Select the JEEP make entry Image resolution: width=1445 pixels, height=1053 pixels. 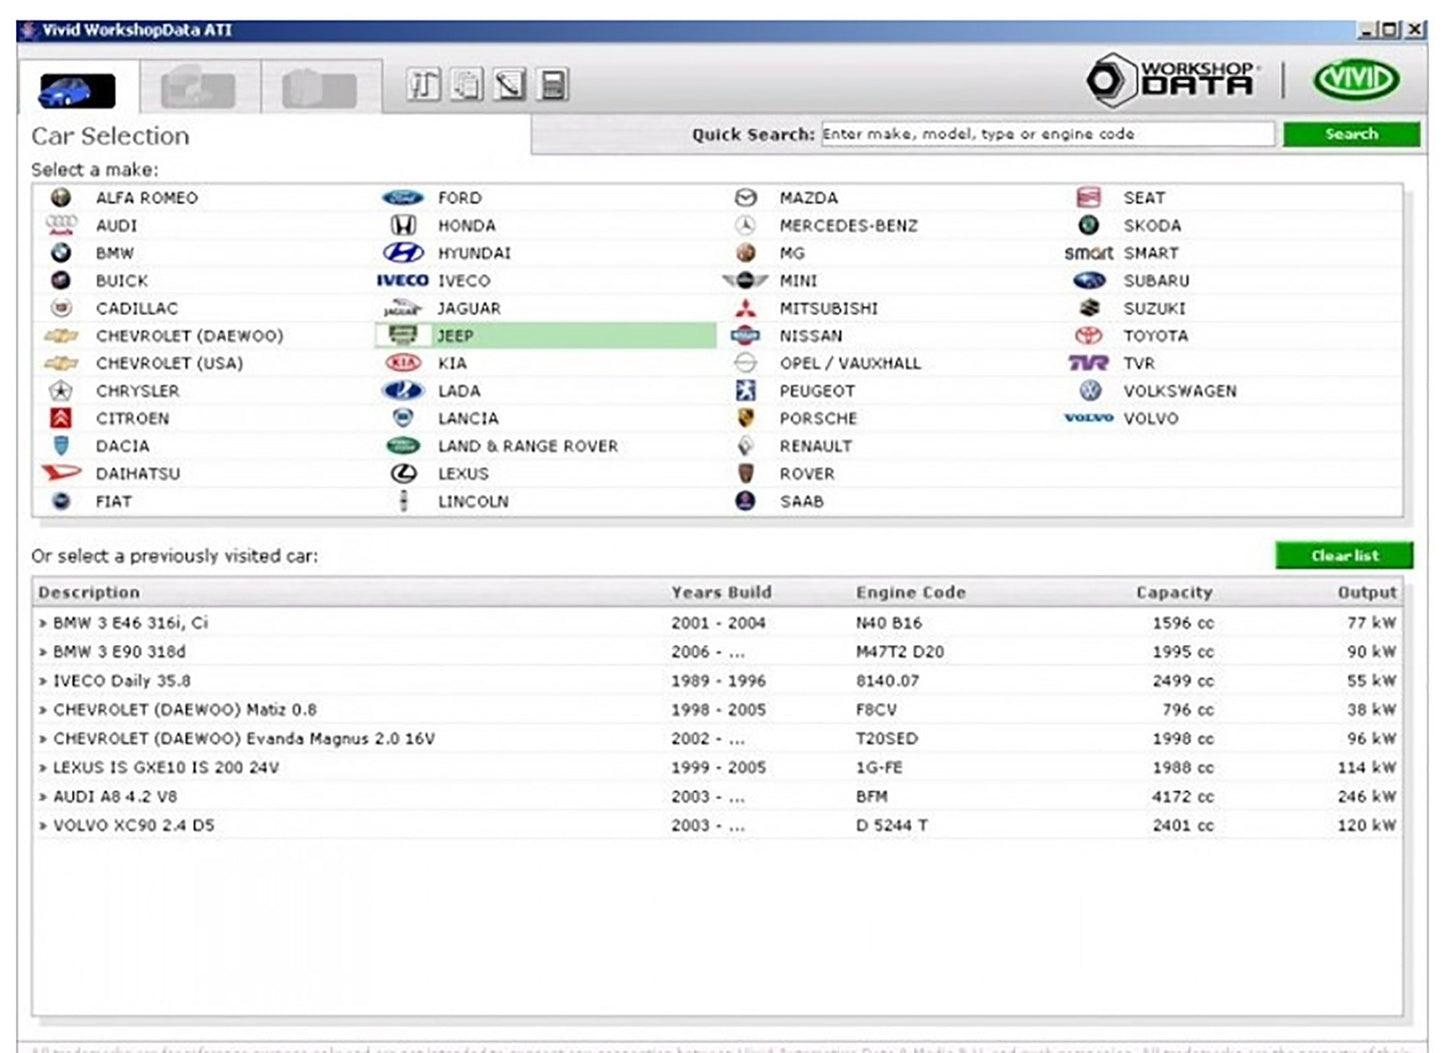point(455,336)
